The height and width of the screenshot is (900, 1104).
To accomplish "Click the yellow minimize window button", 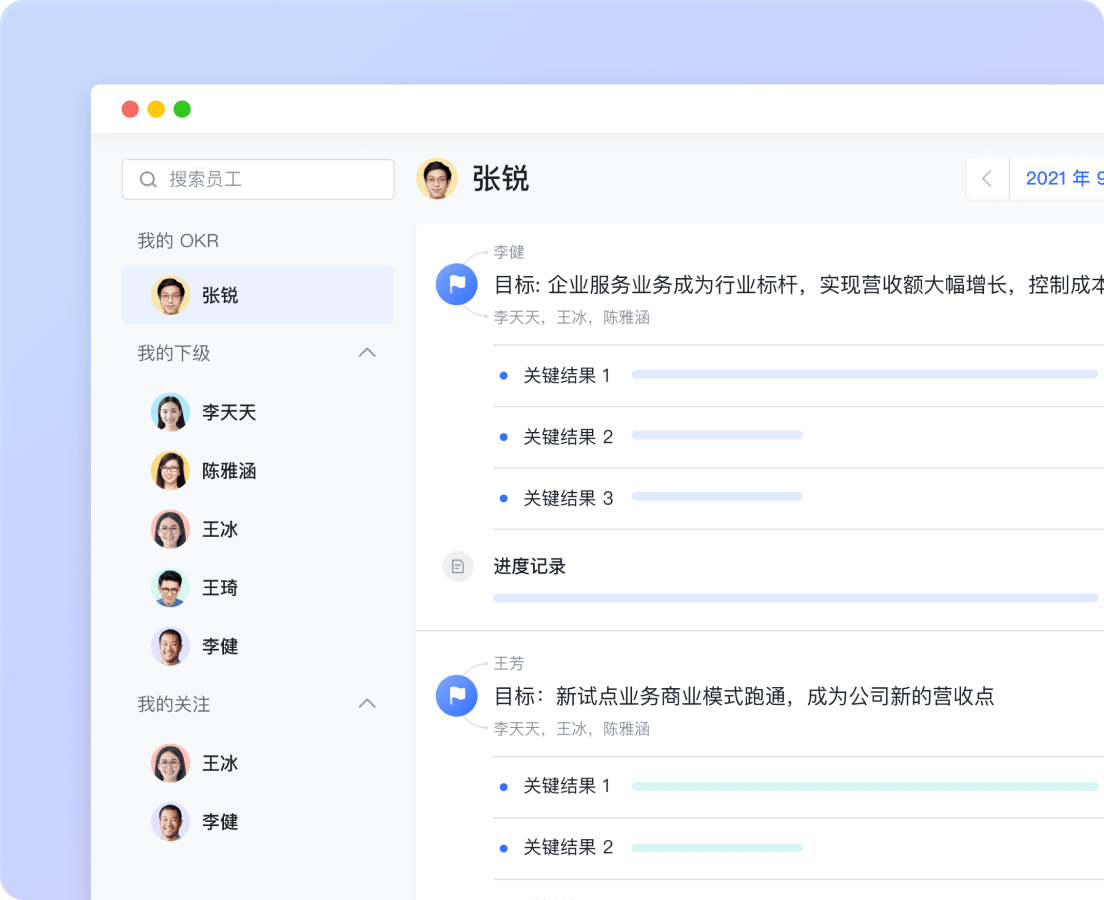I will [x=156, y=109].
